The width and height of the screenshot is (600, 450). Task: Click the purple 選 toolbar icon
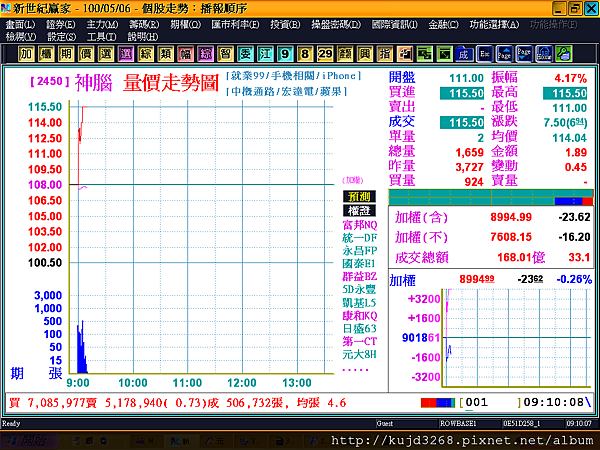pos(126,54)
